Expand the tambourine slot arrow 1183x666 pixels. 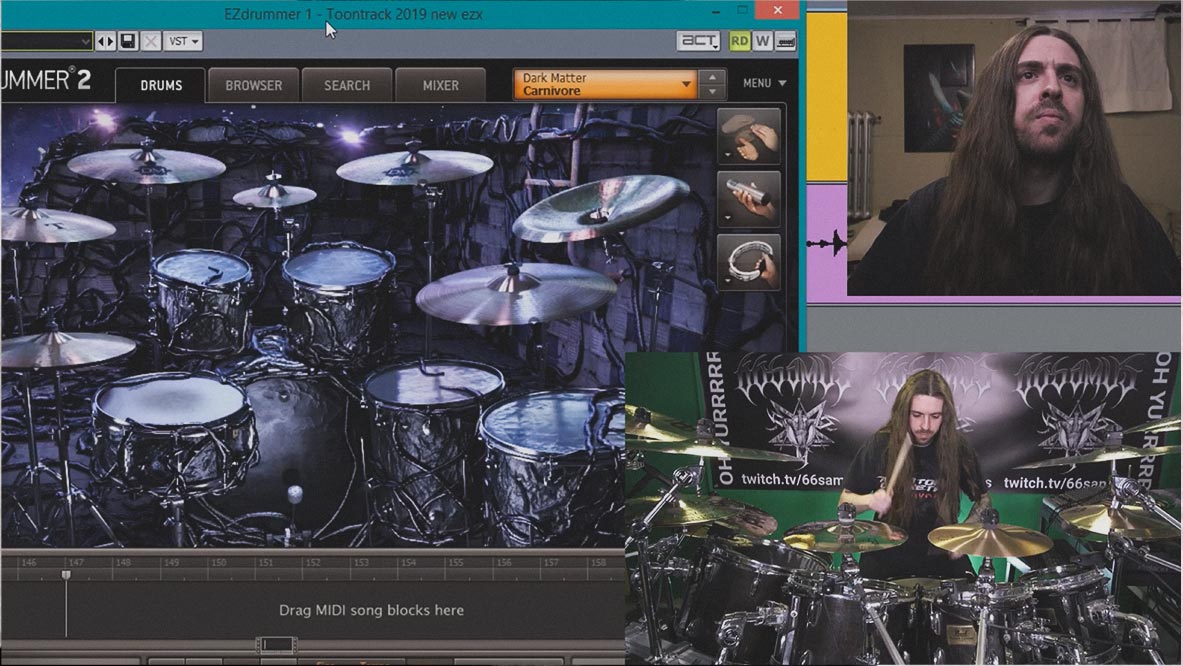(727, 281)
